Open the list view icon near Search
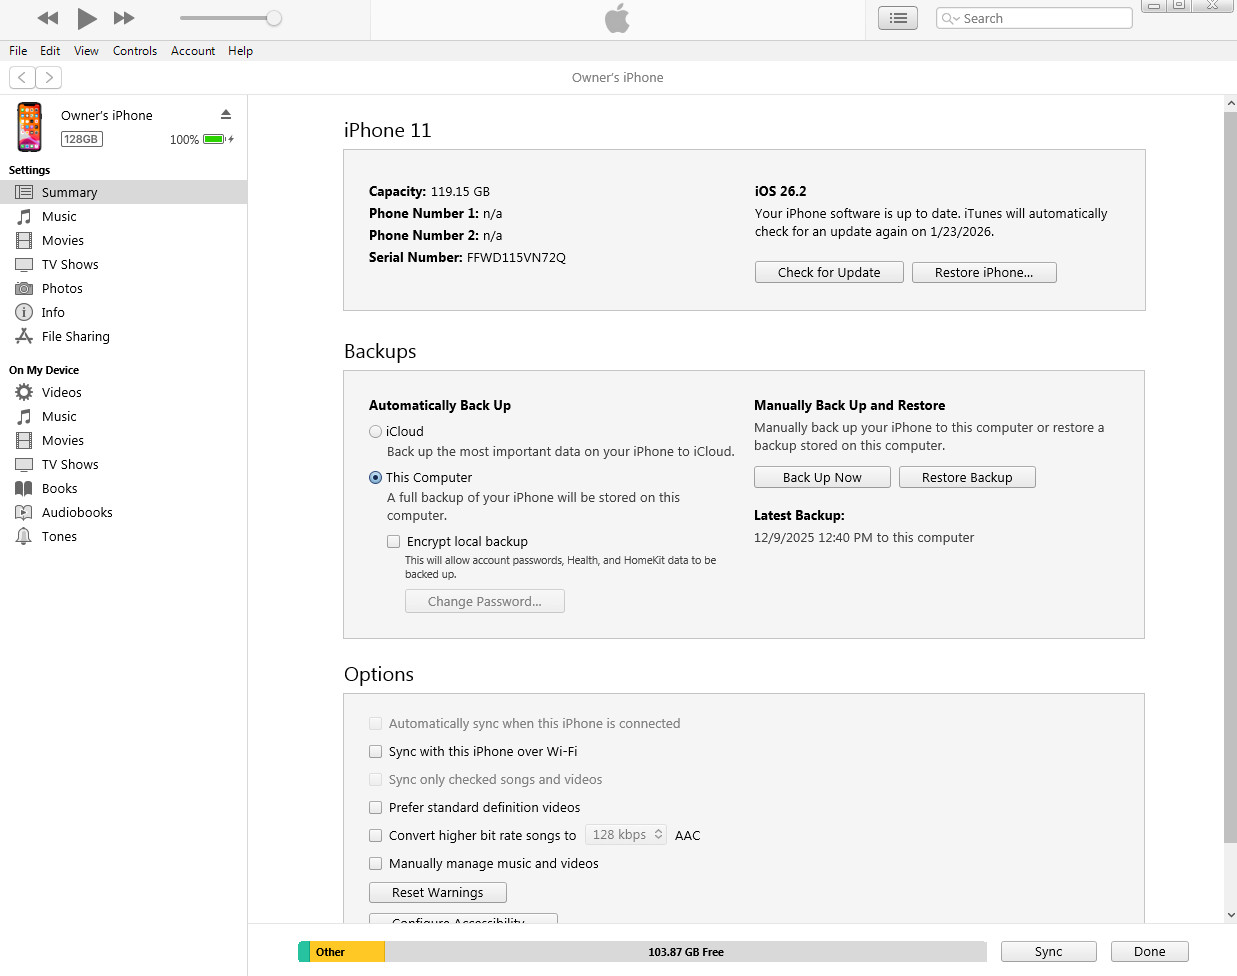Image resolution: width=1237 pixels, height=976 pixels. pyautogui.click(x=898, y=18)
